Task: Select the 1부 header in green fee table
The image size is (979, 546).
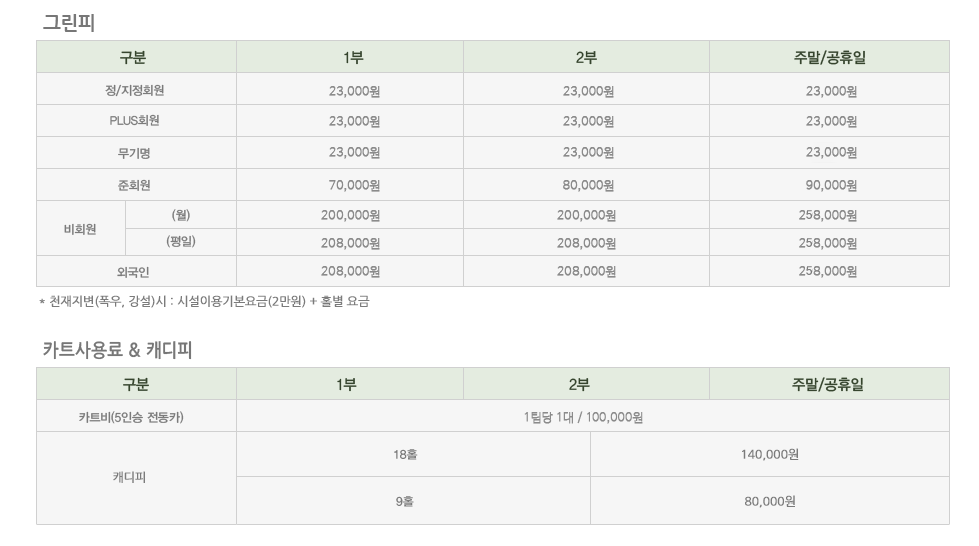Action: (353, 57)
